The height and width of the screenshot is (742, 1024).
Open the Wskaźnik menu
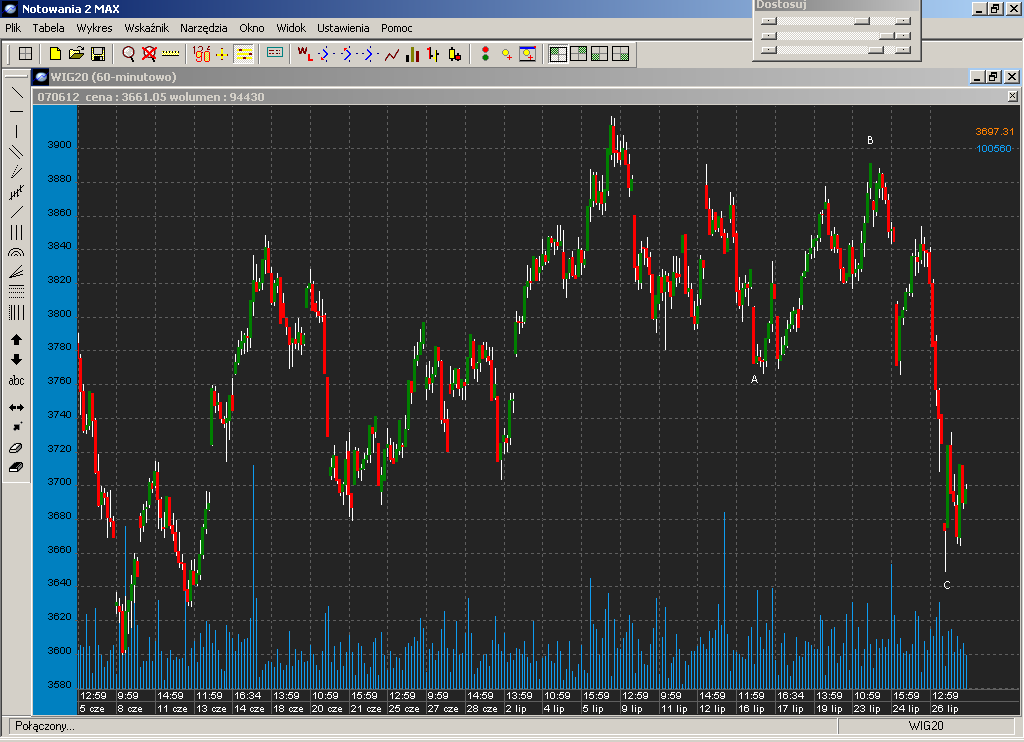[146, 28]
